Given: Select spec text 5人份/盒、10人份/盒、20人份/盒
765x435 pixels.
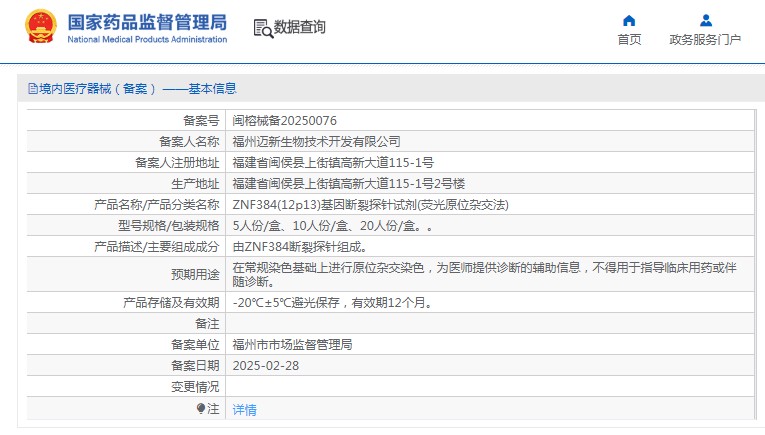Looking at the screenshot, I should (x=333, y=226).
